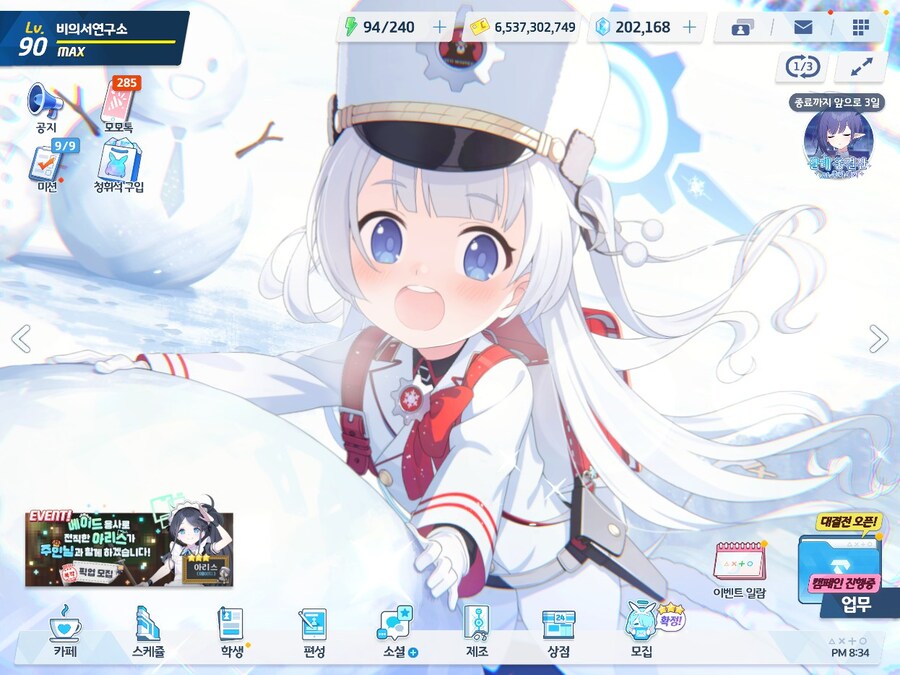Open the 학생 students menu
The height and width of the screenshot is (675, 900).
(x=231, y=631)
